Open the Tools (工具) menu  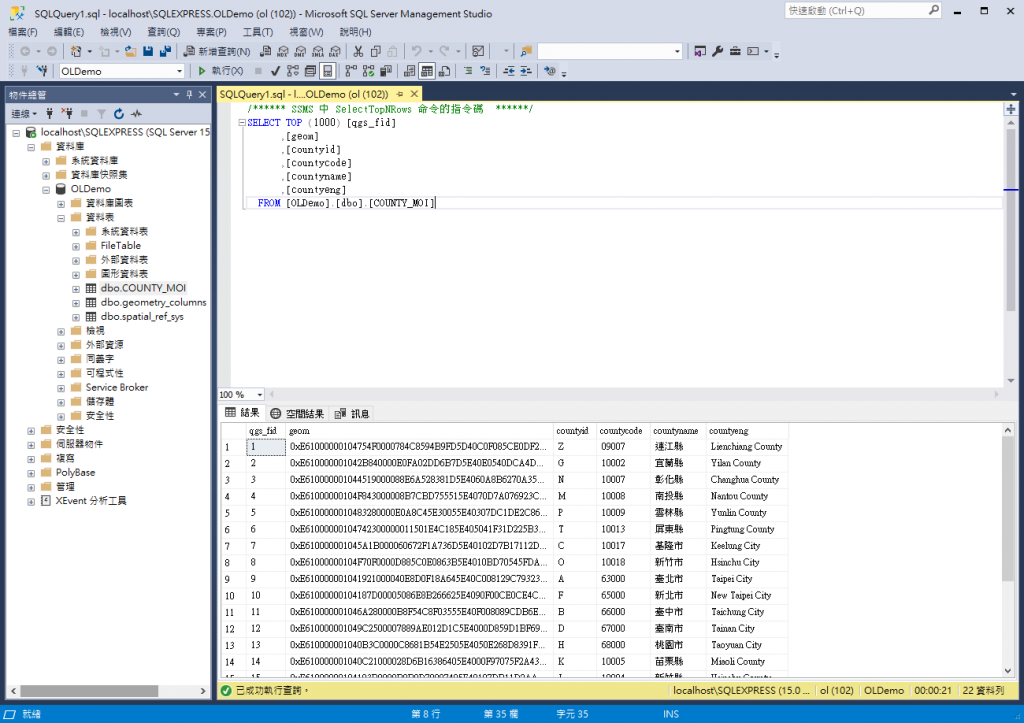point(258,31)
